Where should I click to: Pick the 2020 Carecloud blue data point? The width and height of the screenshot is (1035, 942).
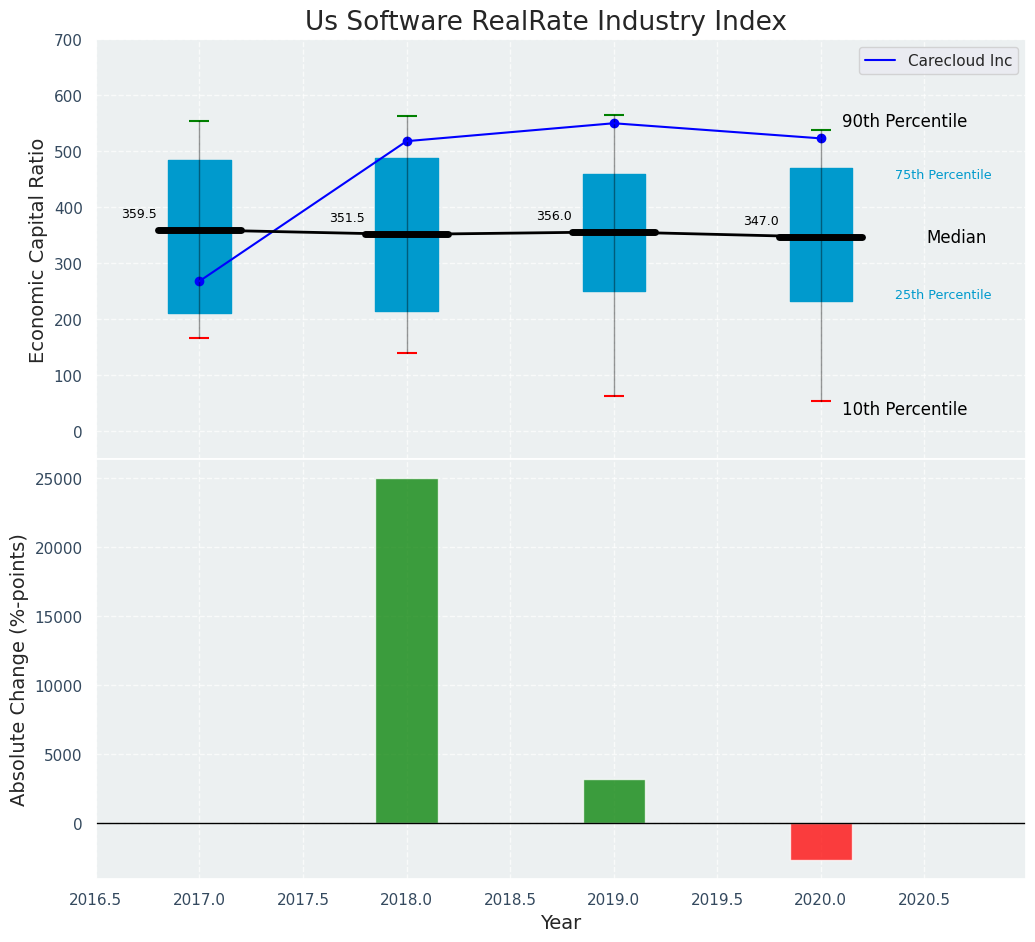[821, 138]
